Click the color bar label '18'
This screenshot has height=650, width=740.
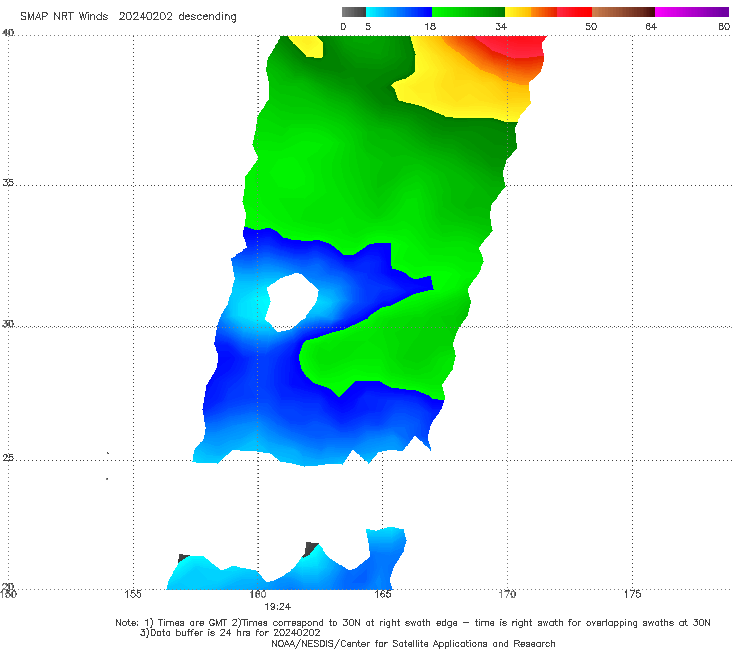point(430,26)
